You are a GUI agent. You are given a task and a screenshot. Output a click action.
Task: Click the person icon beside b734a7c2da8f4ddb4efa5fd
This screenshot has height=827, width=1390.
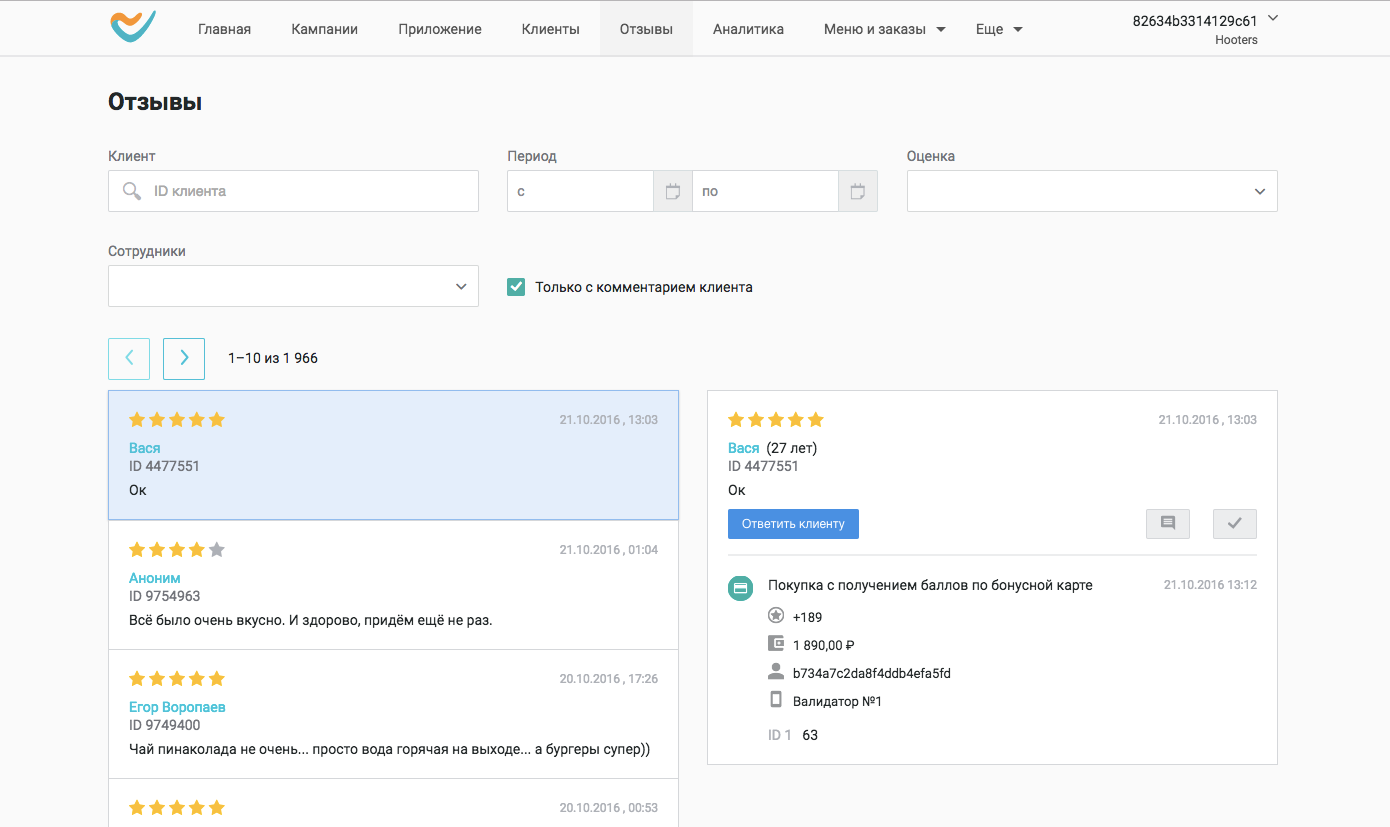point(776,672)
